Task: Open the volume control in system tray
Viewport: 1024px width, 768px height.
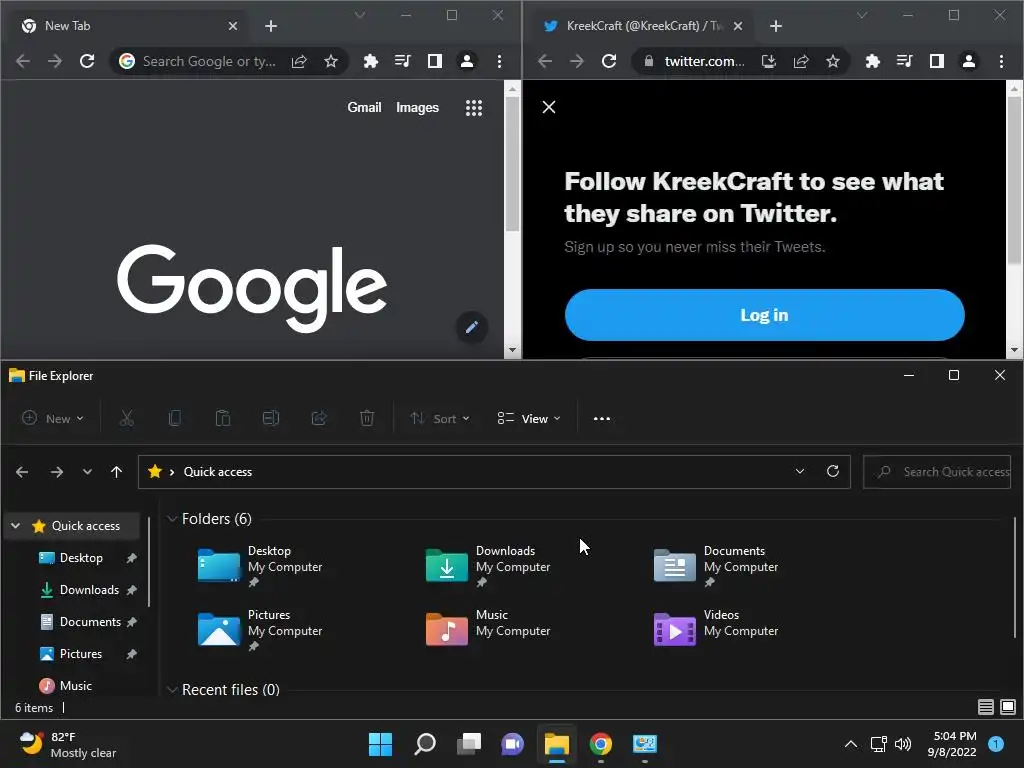Action: pos(903,744)
